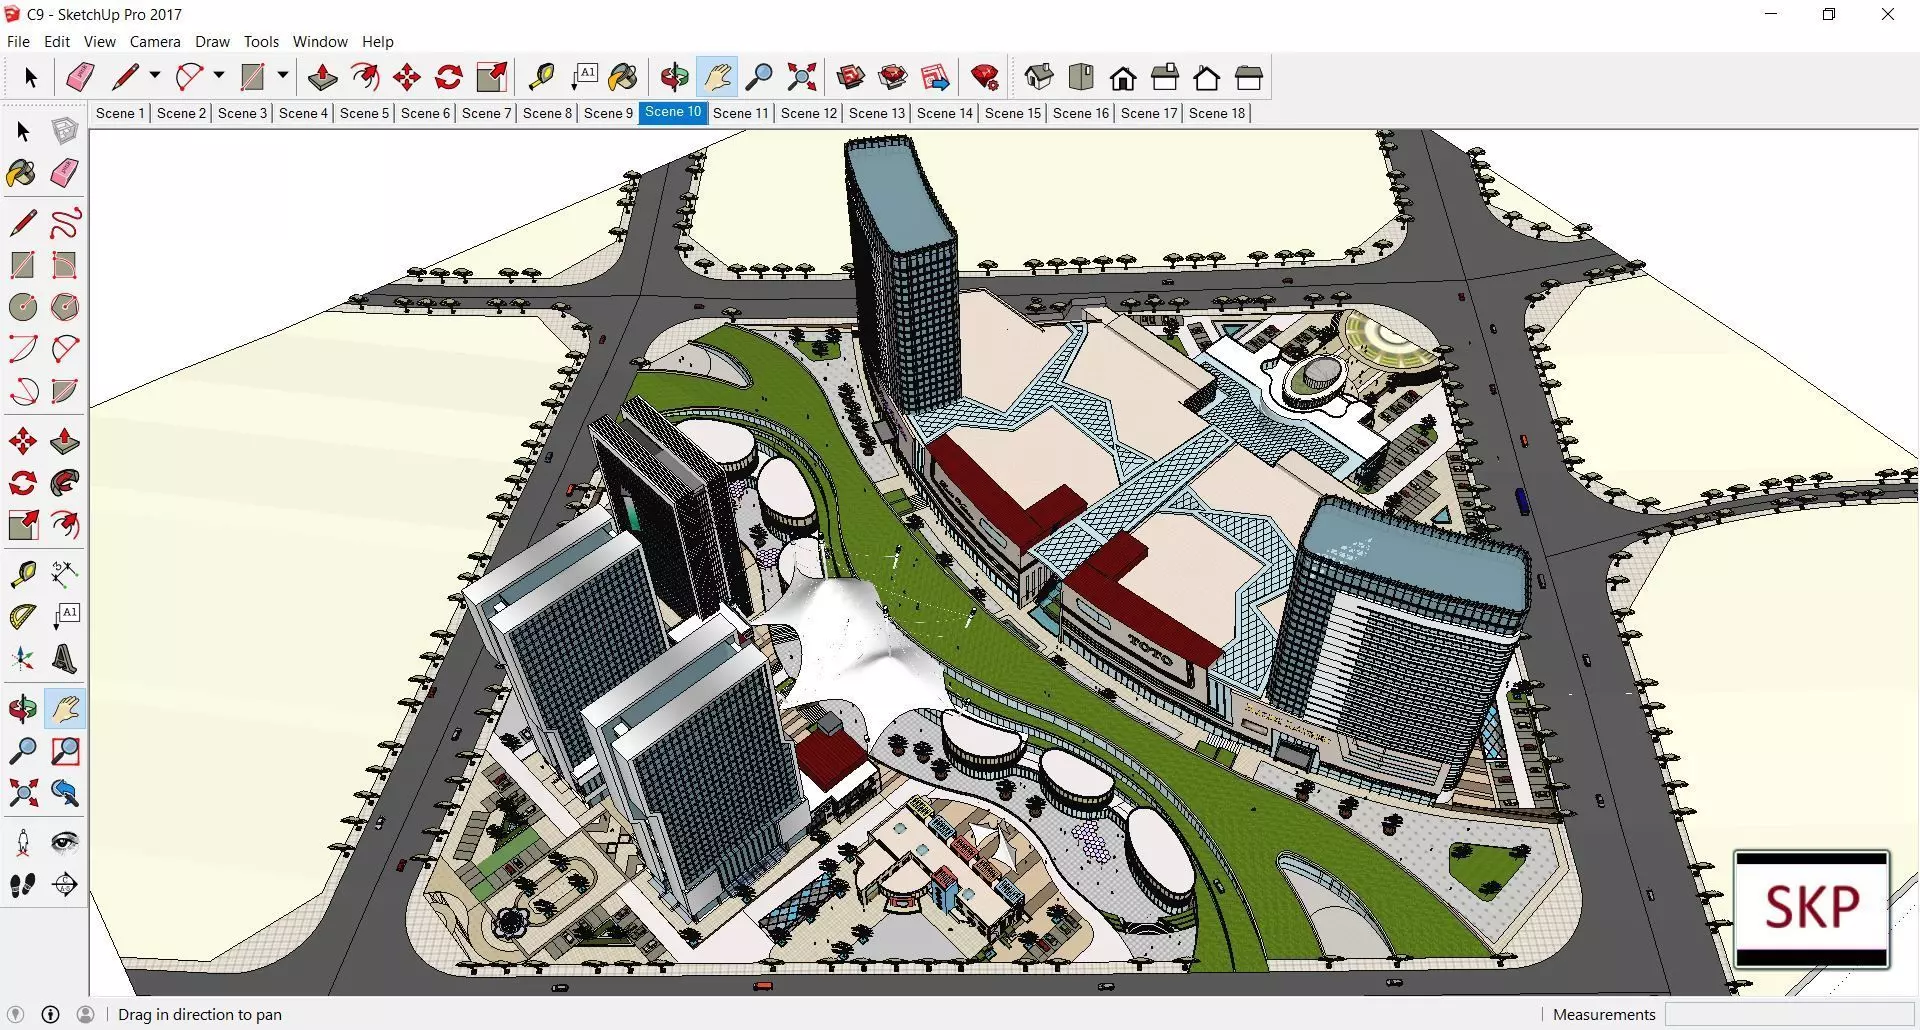Switch to the Scene 12 tab
Image resolution: width=1920 pixels, height=1030 pixels.
click(809, 113)
